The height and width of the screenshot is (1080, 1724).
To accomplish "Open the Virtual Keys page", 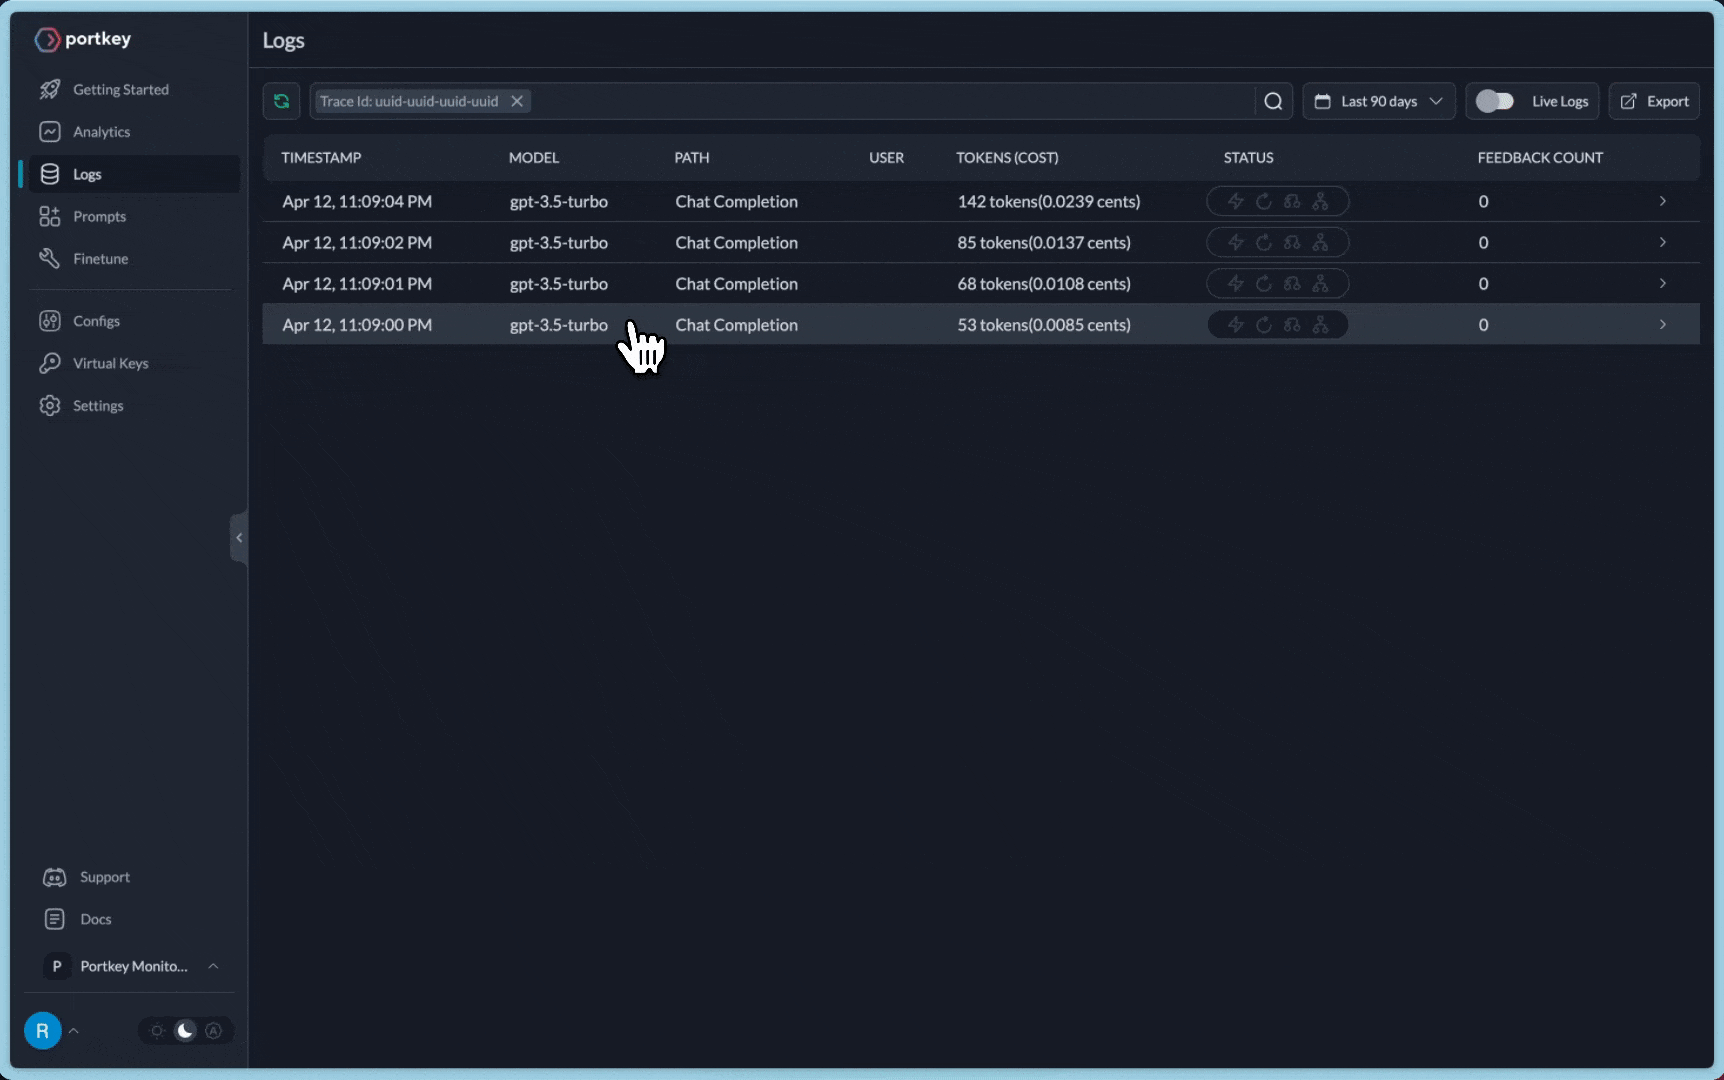I will point(110,363).
